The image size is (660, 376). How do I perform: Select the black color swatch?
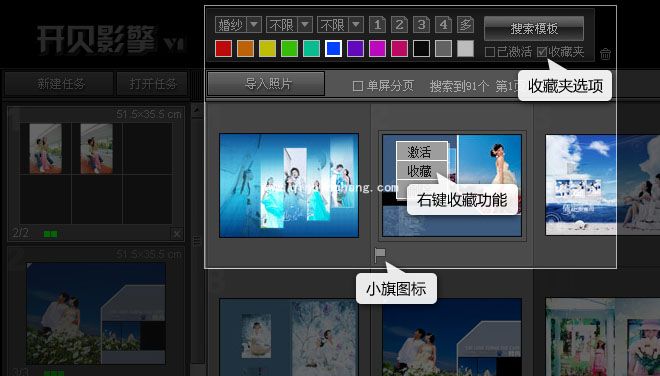(421, 49)
